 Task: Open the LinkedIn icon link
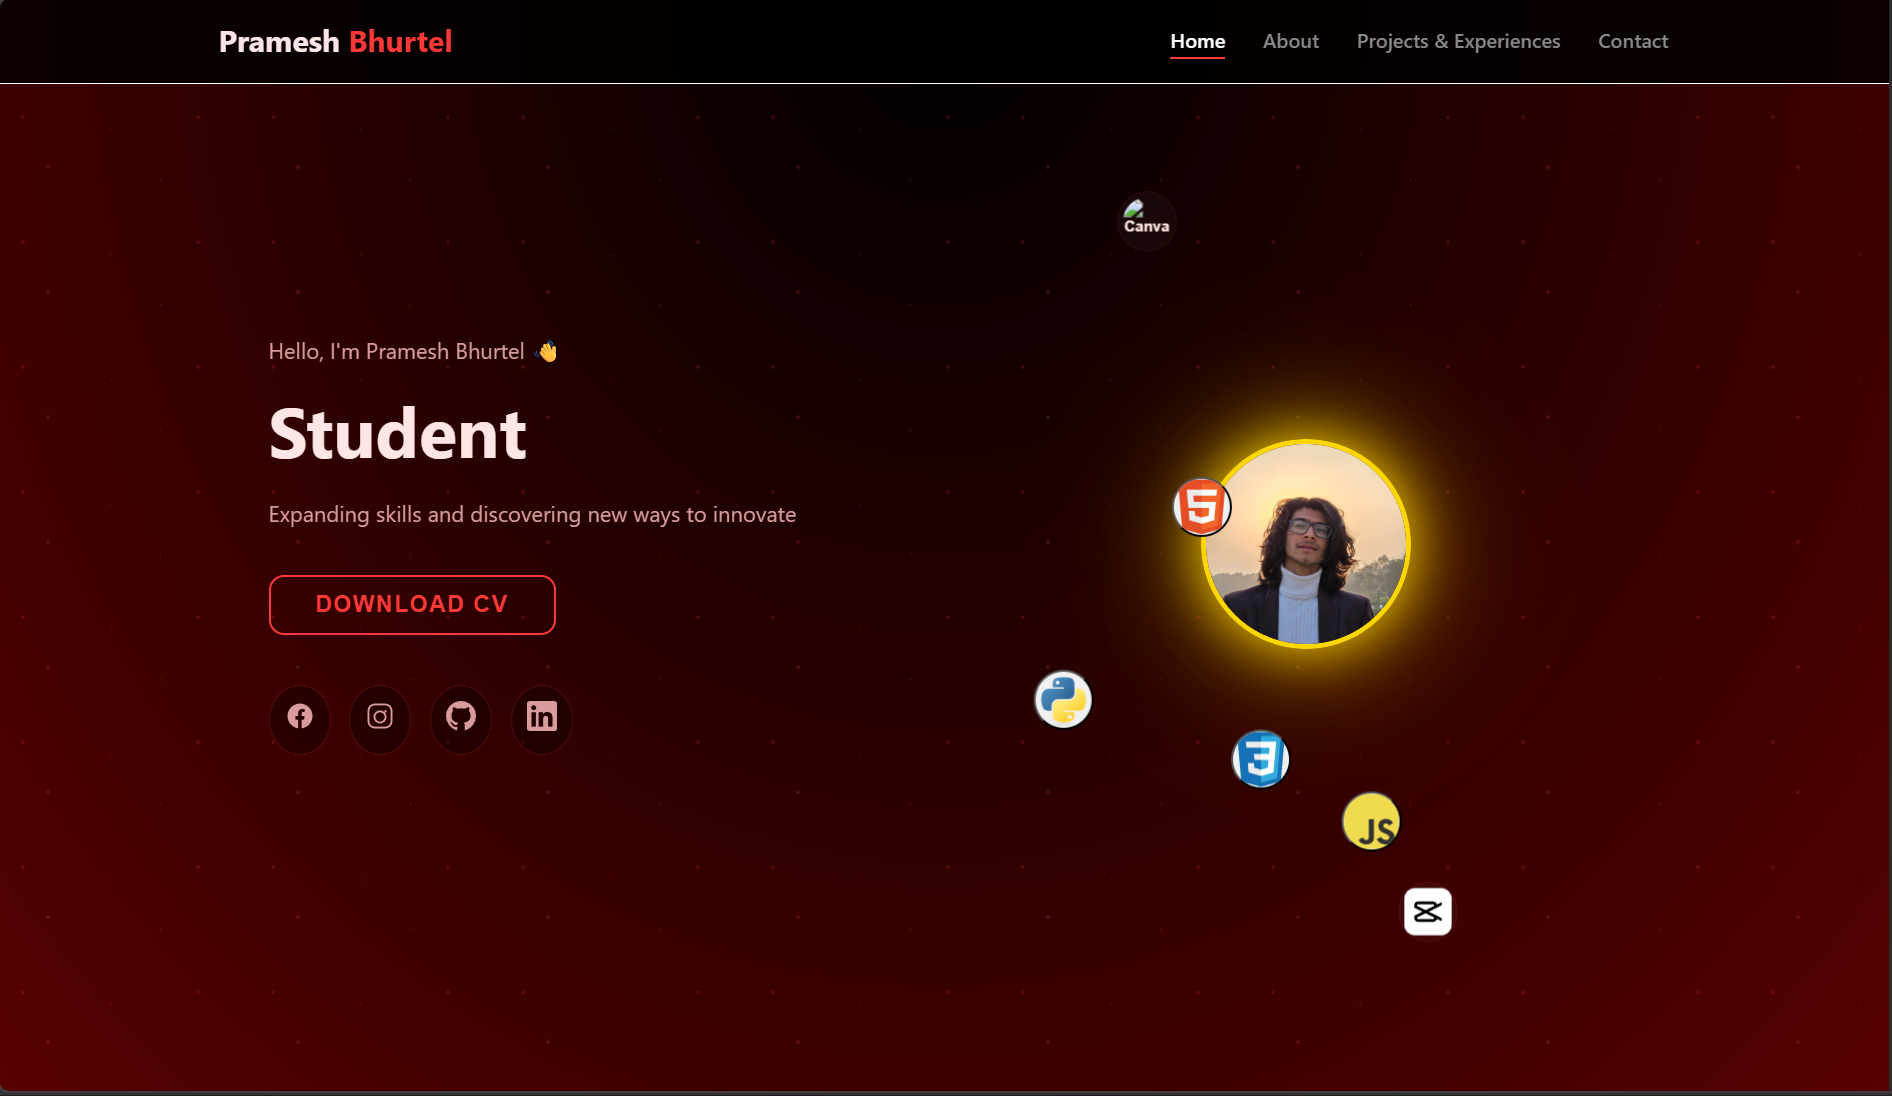(542, 719)
